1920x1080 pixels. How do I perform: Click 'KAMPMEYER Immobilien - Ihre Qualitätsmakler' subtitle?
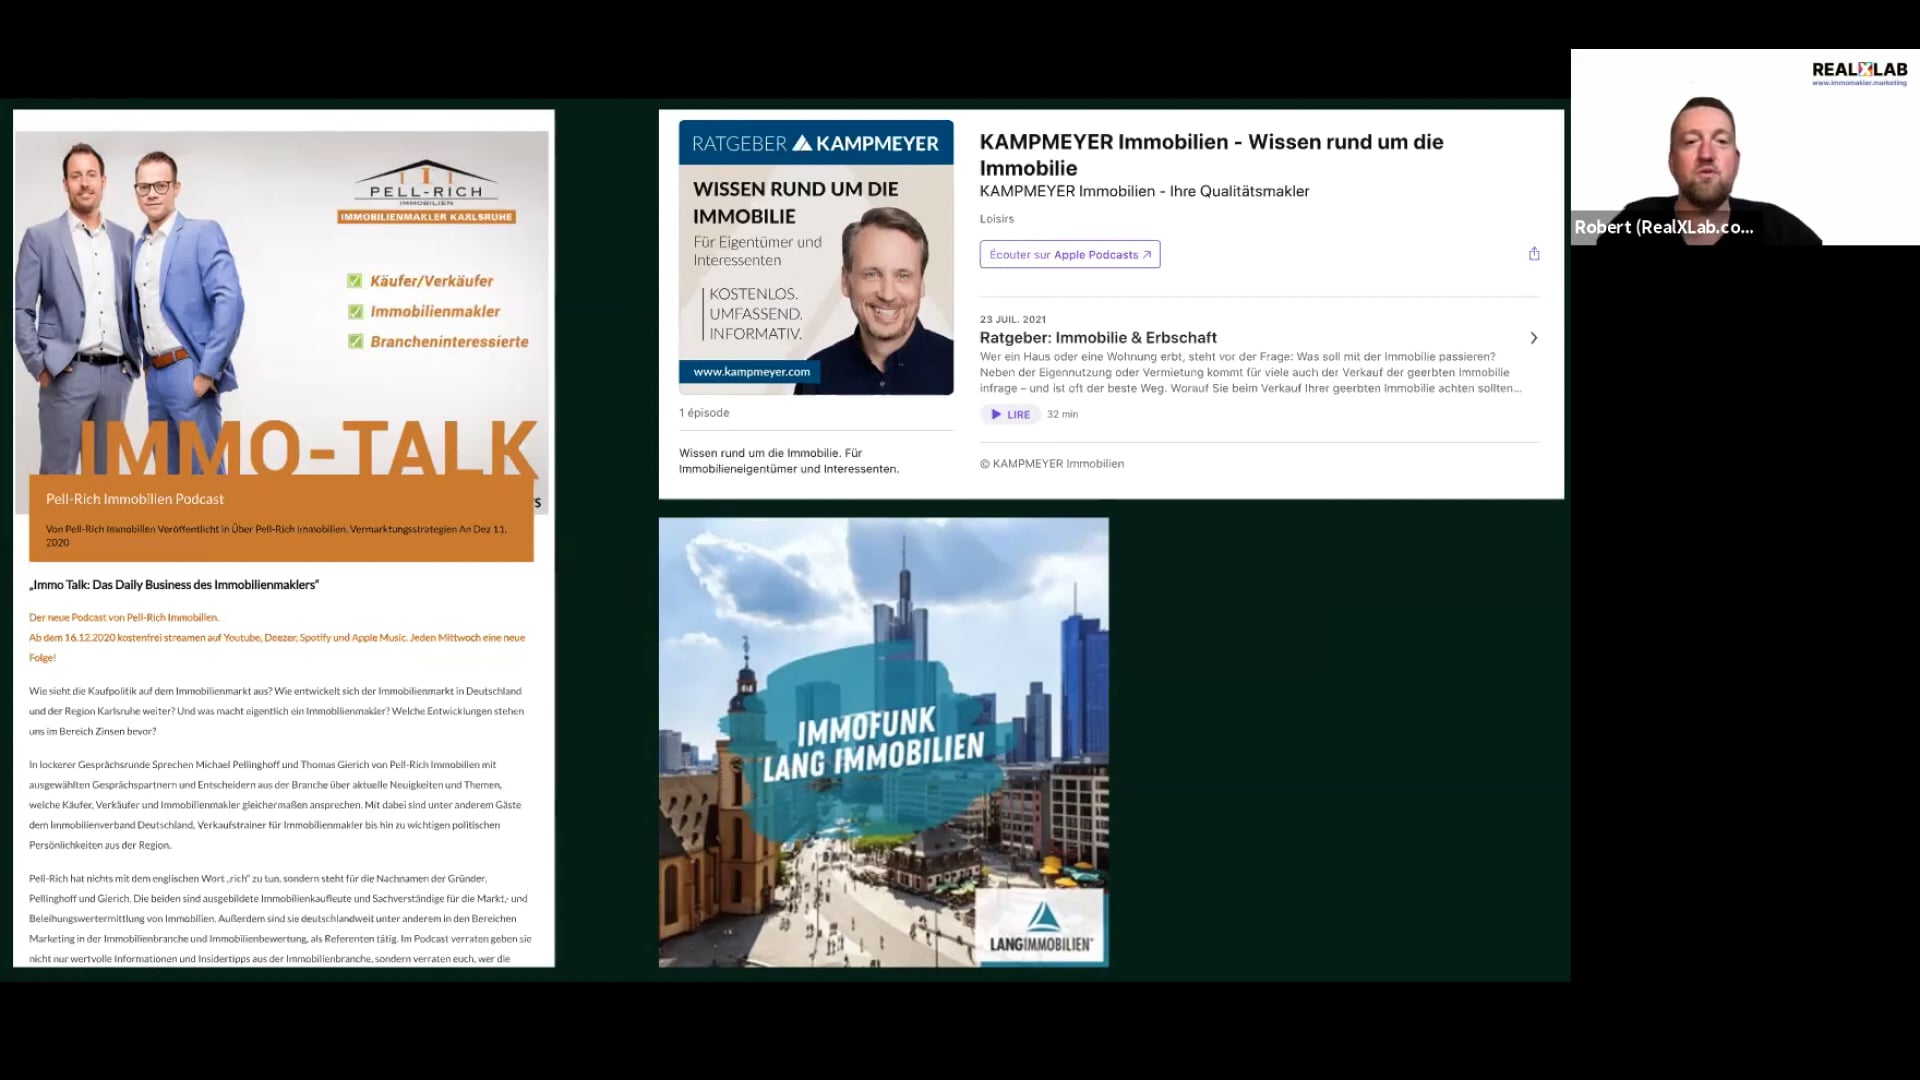click(1144, 192)
